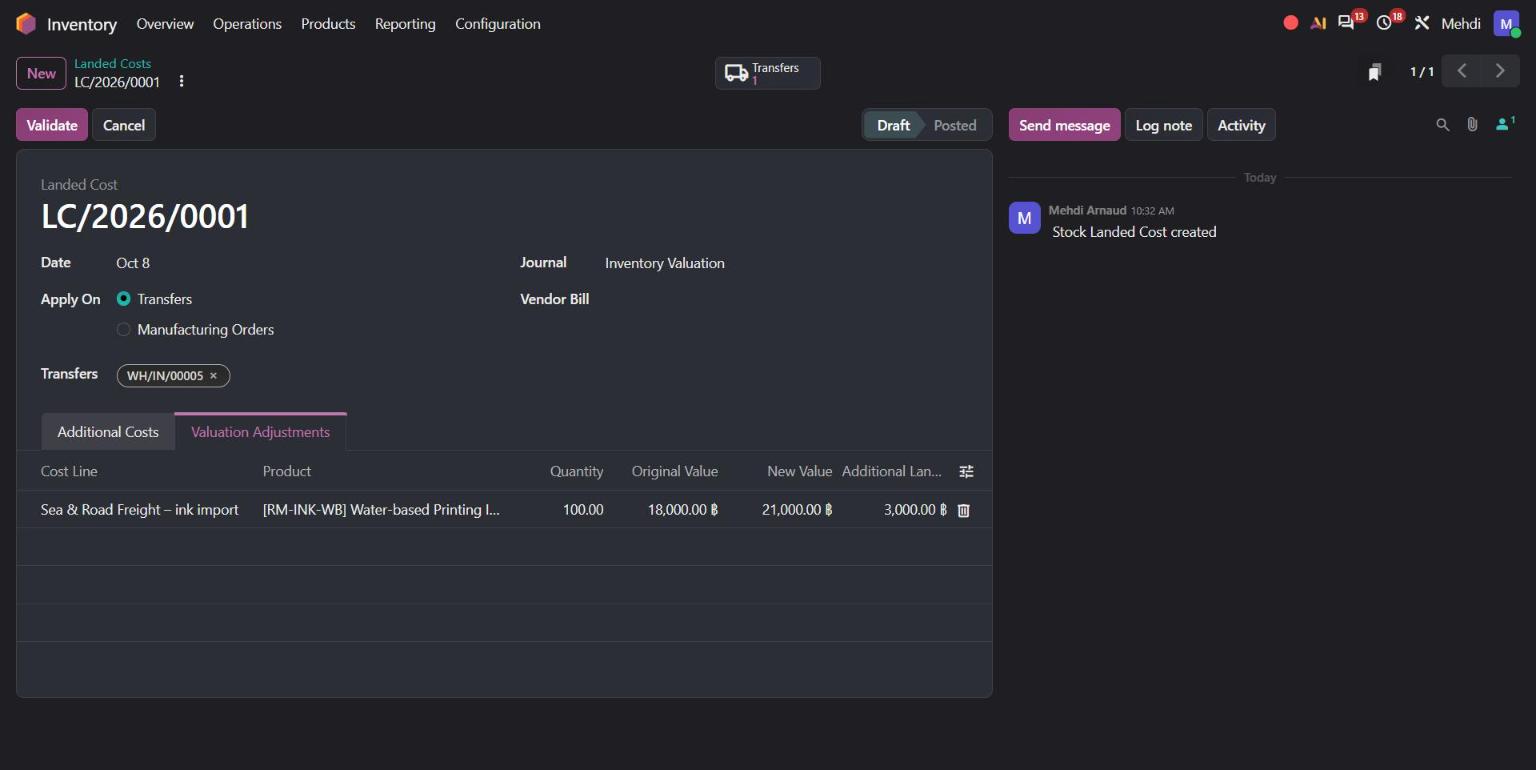This screenshot has height=770, width=1536.
Task: Search messages in the chatter
Action: click(x=1442, y=125)
